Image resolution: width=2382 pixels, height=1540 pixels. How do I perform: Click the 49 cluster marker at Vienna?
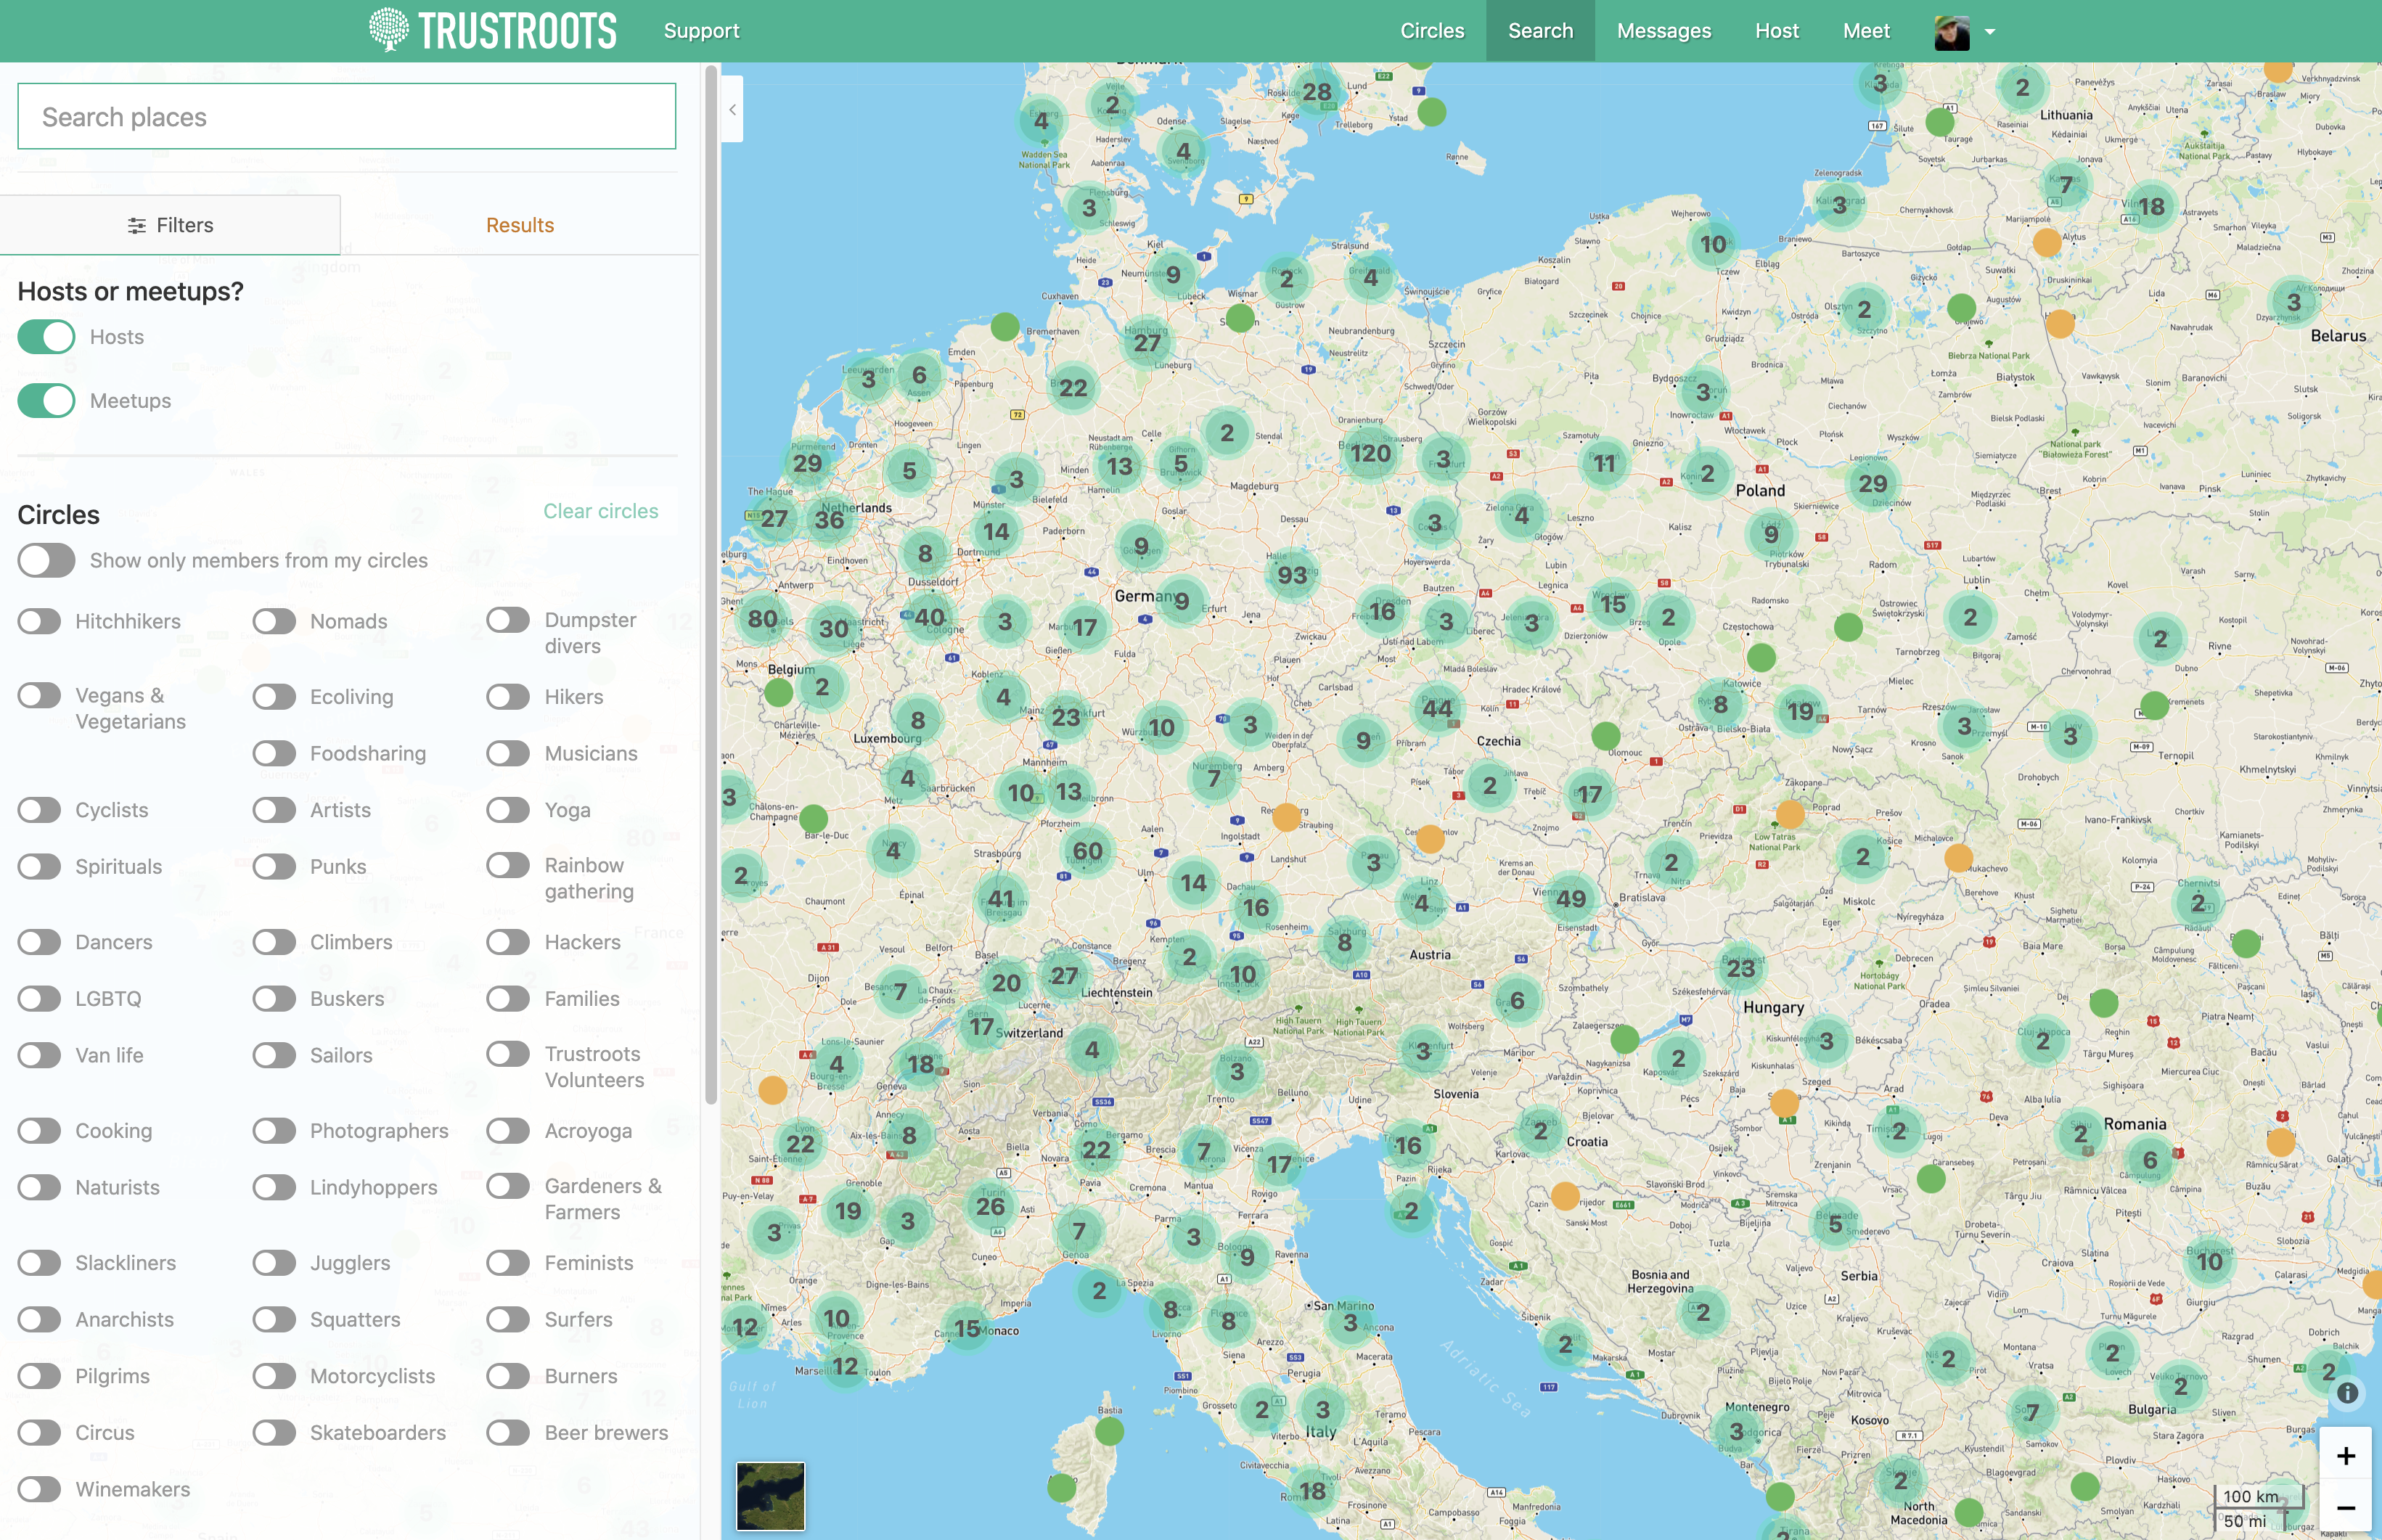(x=1570, y=898)
